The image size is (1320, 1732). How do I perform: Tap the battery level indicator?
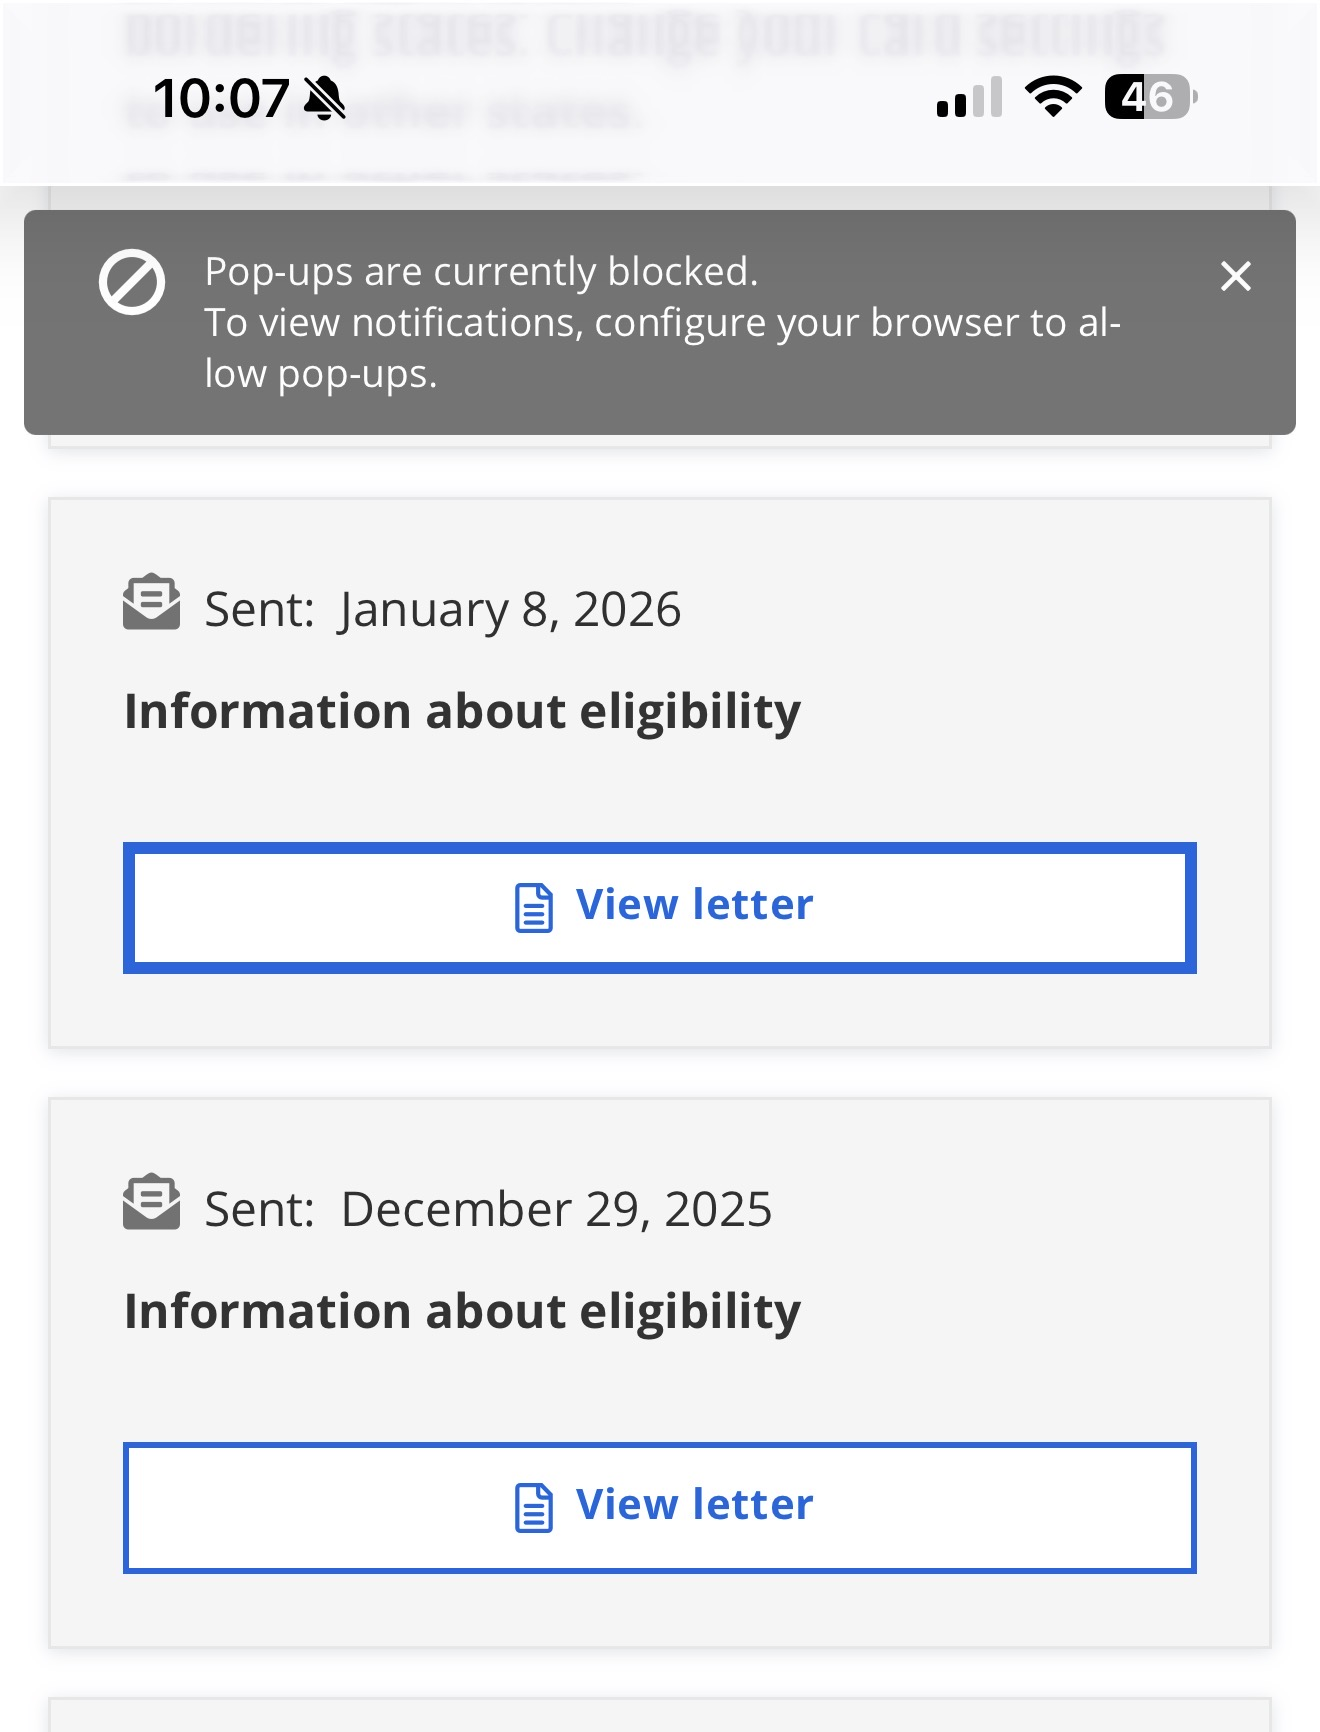[x=1150, y=97]
